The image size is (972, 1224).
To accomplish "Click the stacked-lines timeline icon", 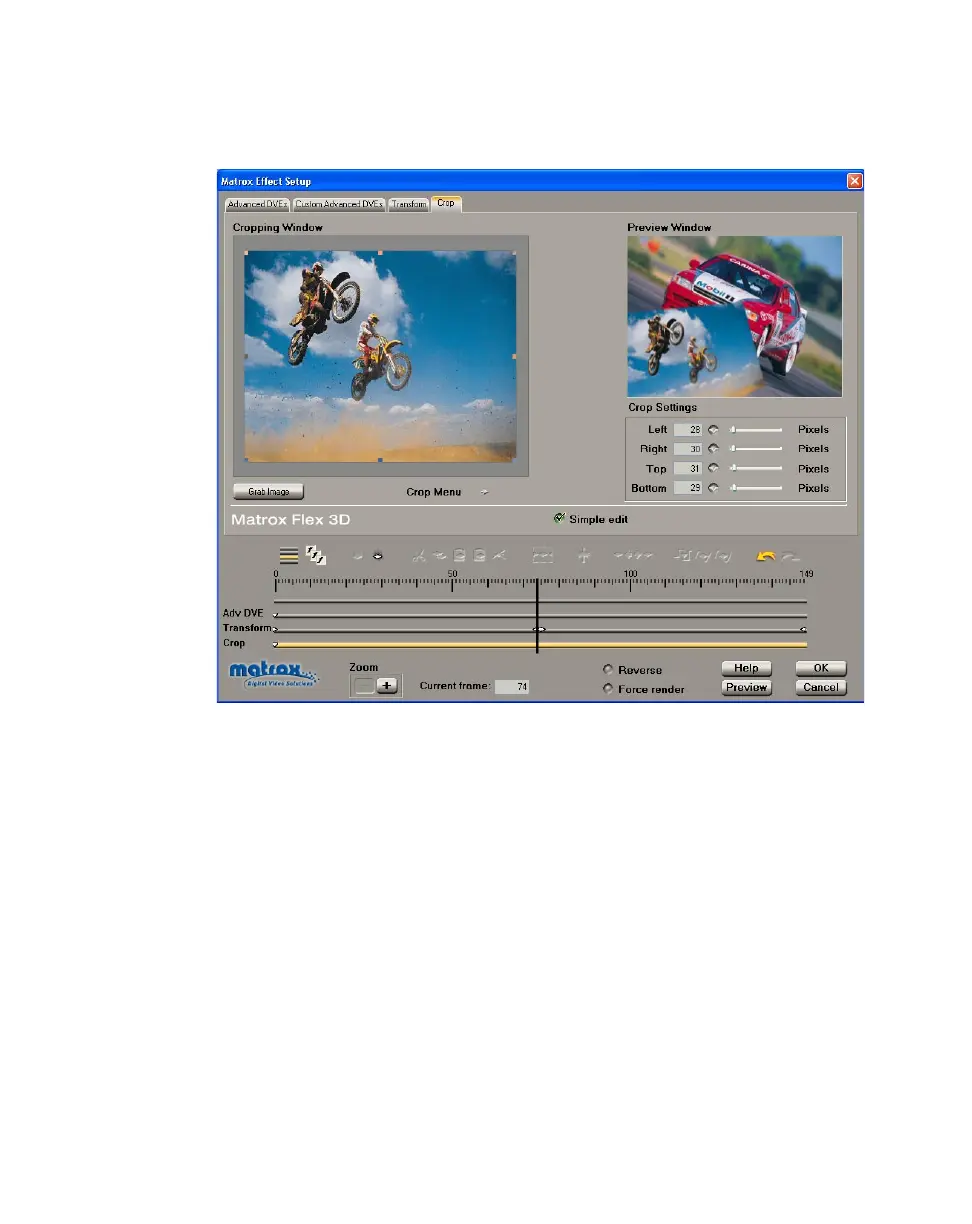I will pyautogui.click(x=288, y=555).
